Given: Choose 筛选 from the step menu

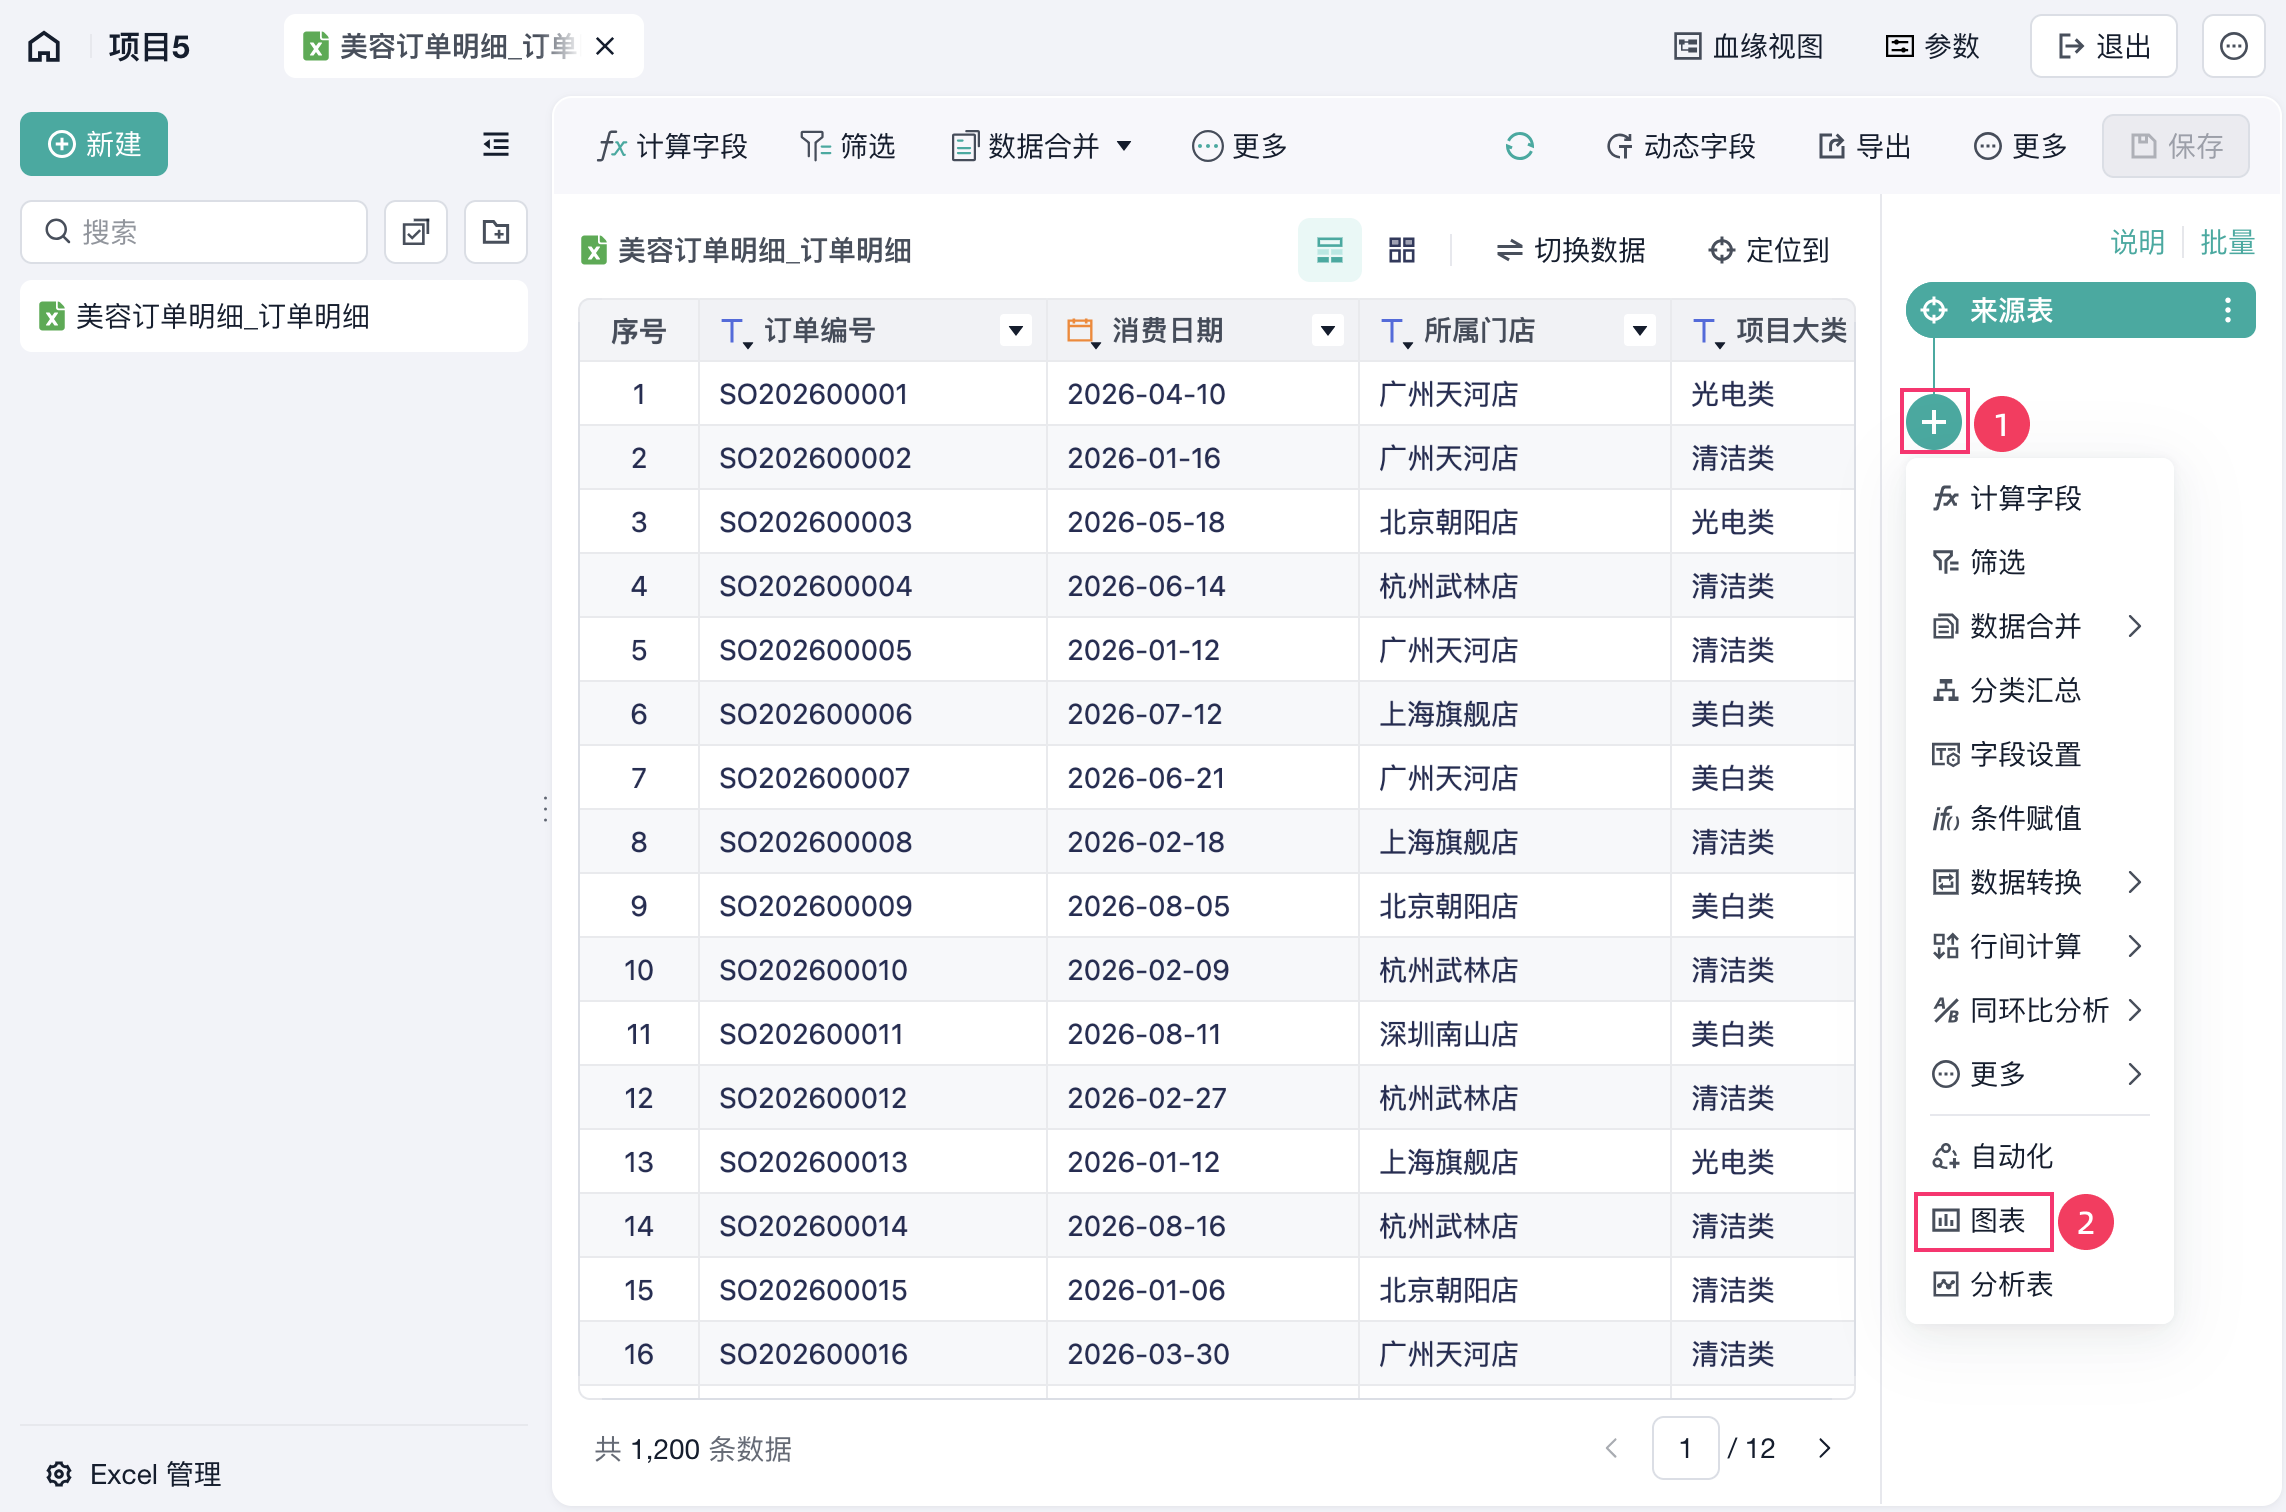Looking at the screenshot, I should 2040,562.
